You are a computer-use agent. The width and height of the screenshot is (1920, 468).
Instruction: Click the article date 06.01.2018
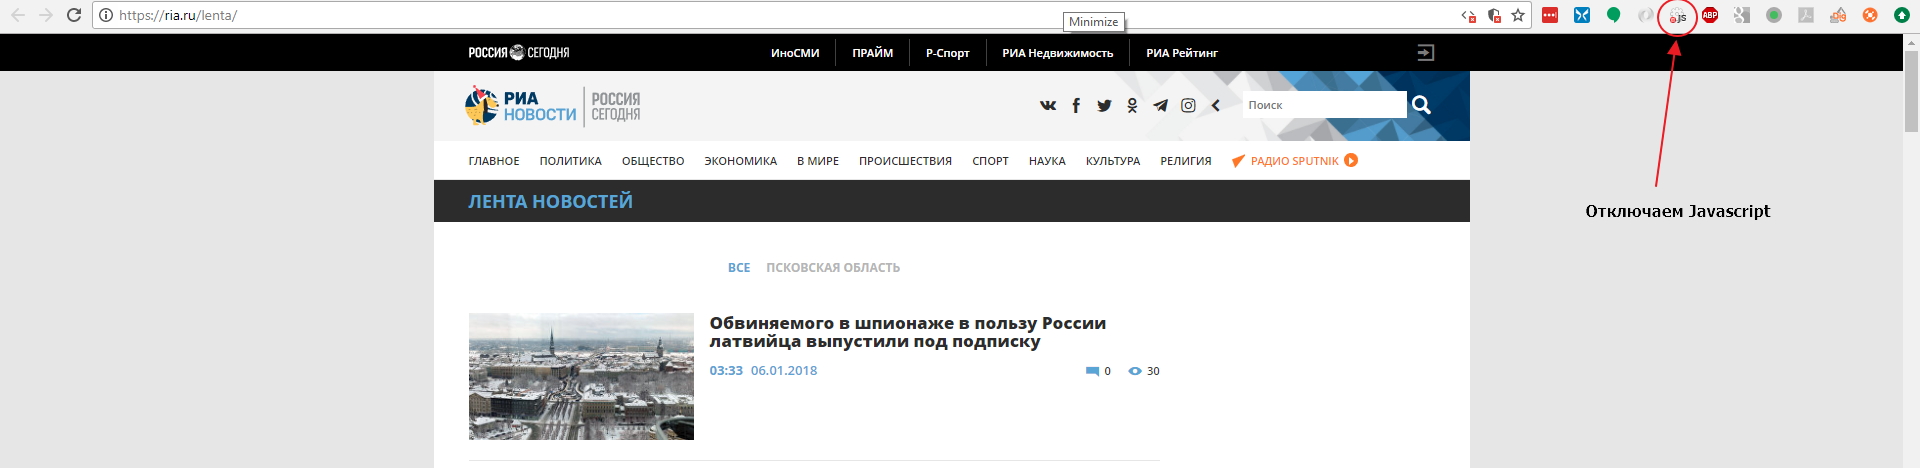(x=784, y=370)
